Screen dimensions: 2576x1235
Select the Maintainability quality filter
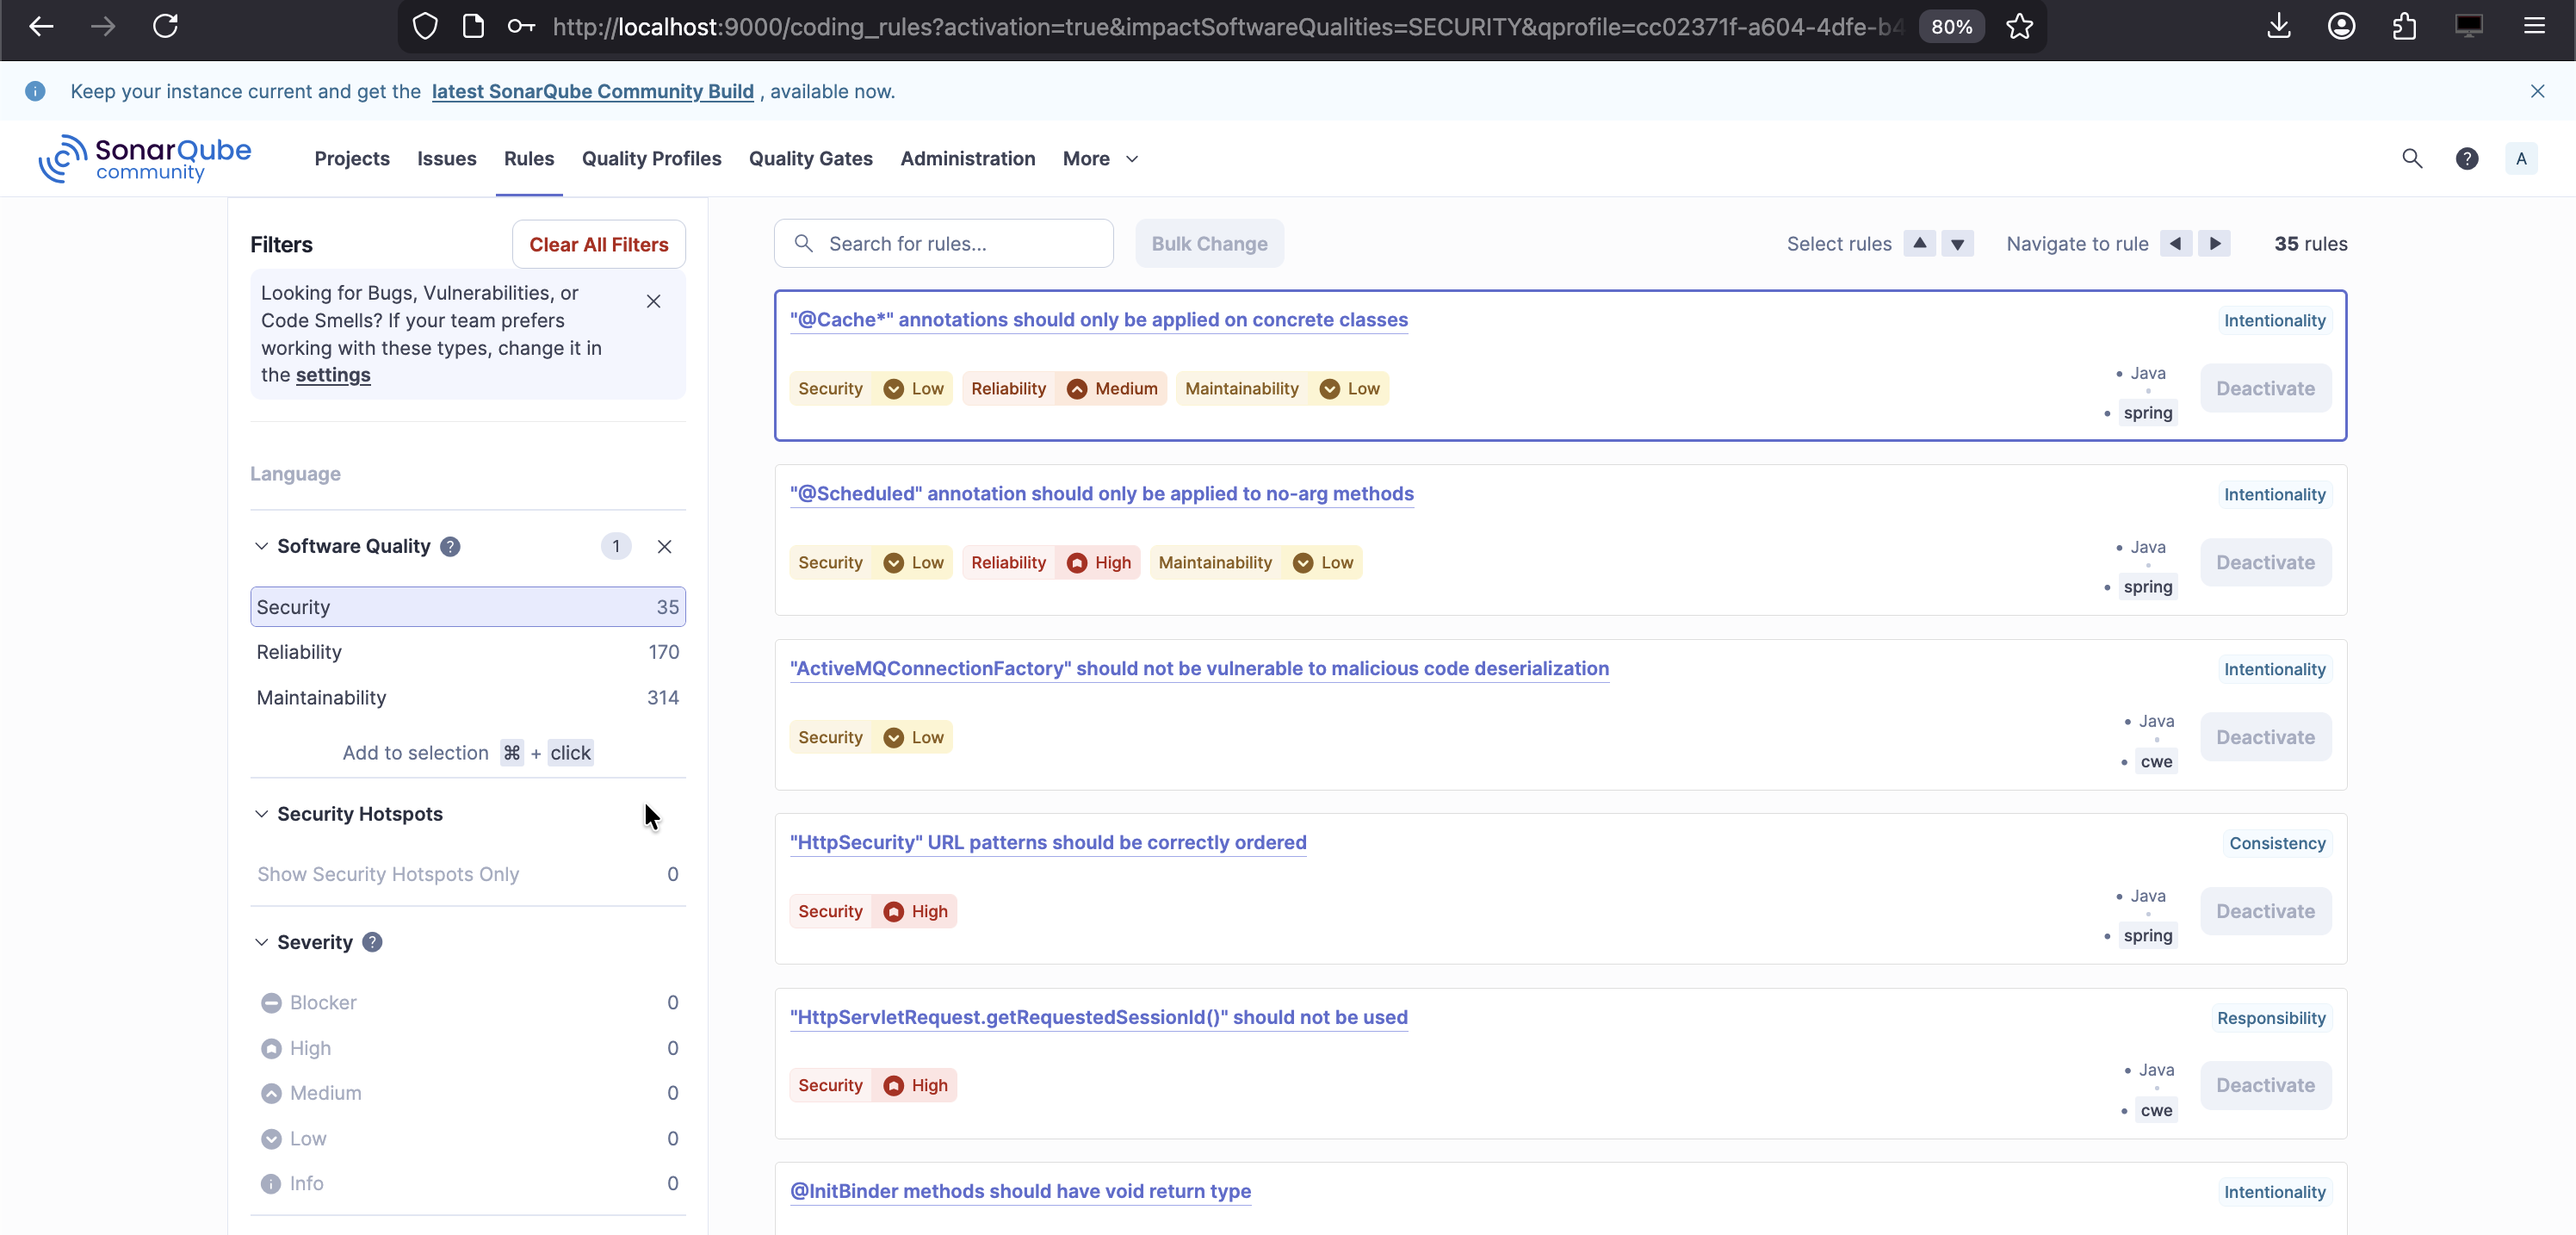pyautogui.click(x=467, y=697)
